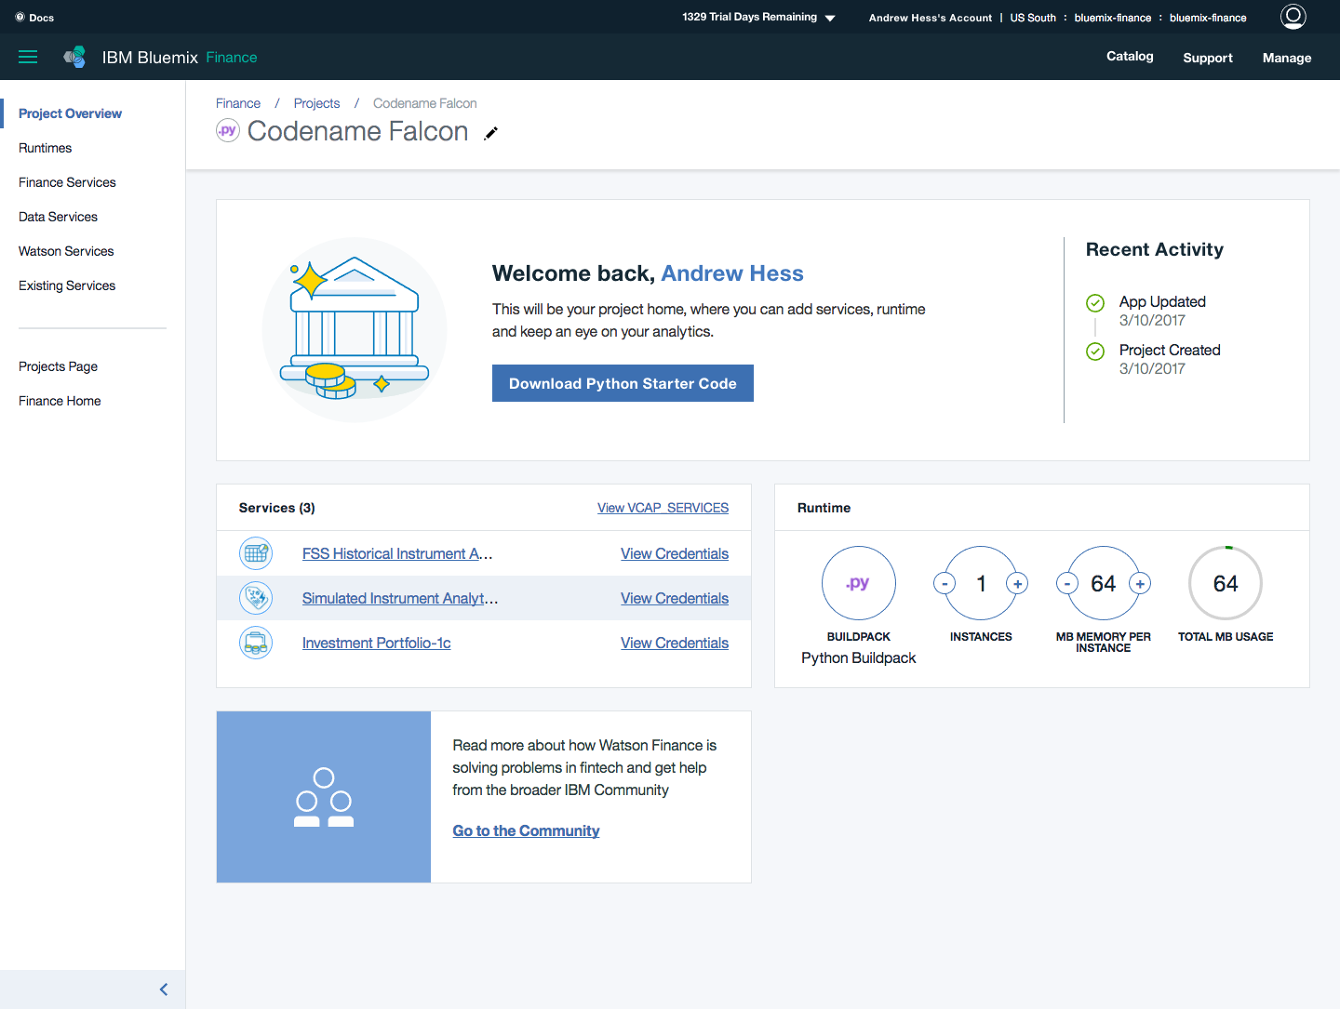Screen dimensions: 1340x1009
Task: Open the bluemix-finance organization selector
Action: click(x=1112, y=17)
